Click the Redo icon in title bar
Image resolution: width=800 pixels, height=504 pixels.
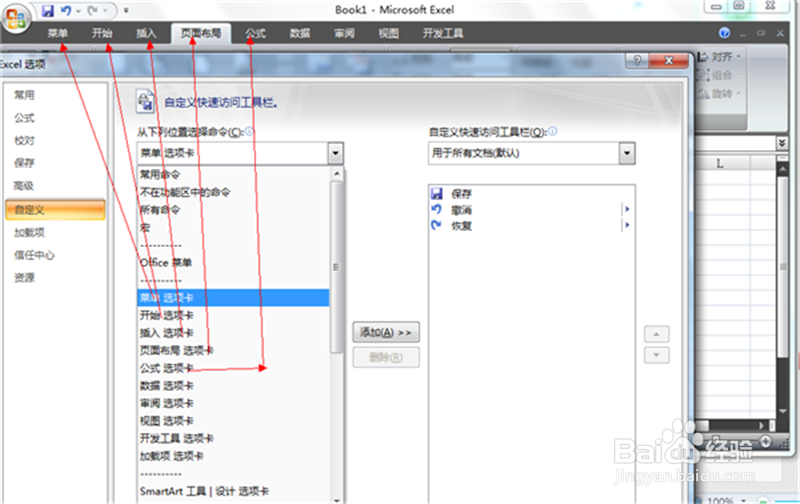tap(93, 10)
